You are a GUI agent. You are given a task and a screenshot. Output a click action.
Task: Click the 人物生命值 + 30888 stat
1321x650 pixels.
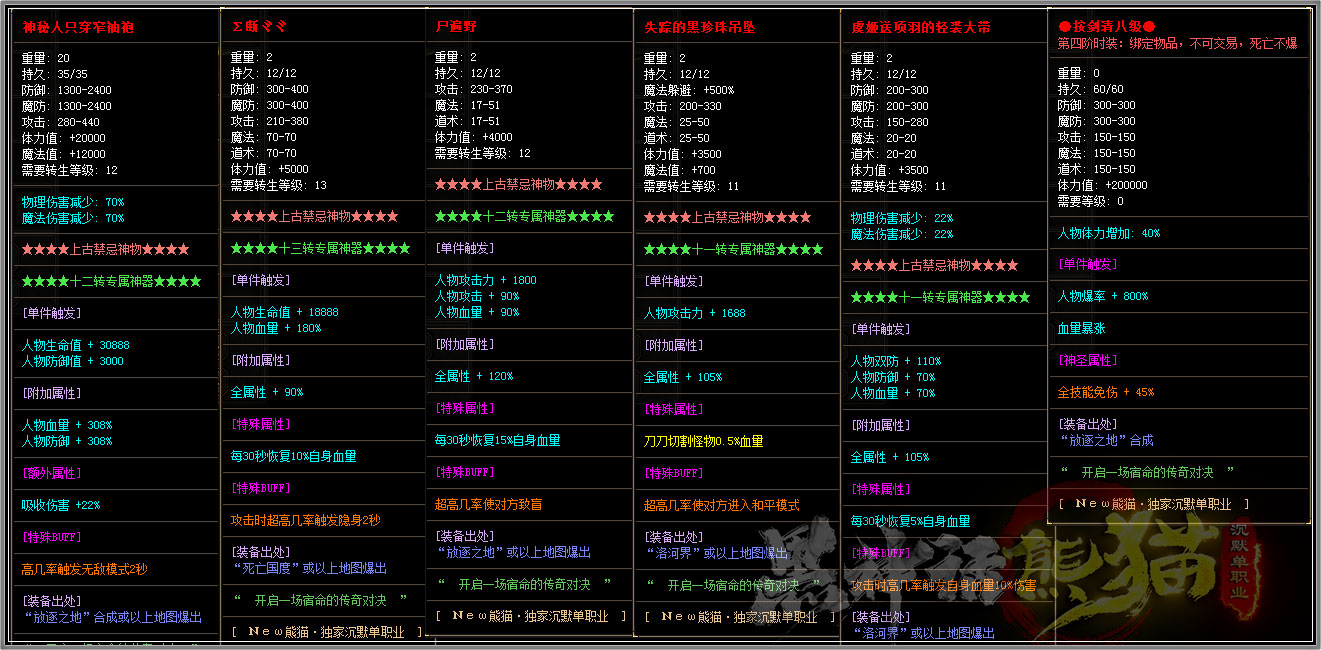point(75,345)
